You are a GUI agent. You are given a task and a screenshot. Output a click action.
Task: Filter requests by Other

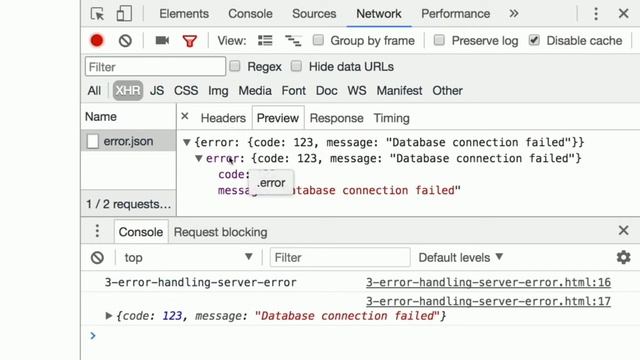pos(447,91)
